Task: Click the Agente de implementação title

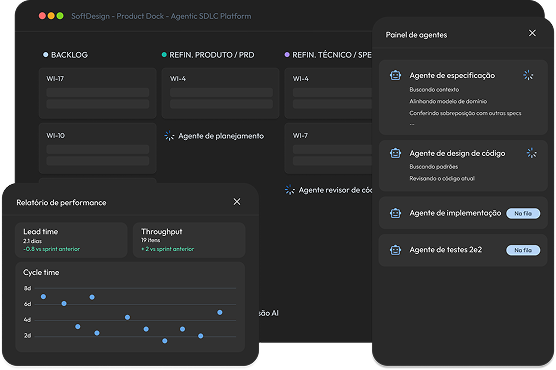Action: [x=455, y=213]
